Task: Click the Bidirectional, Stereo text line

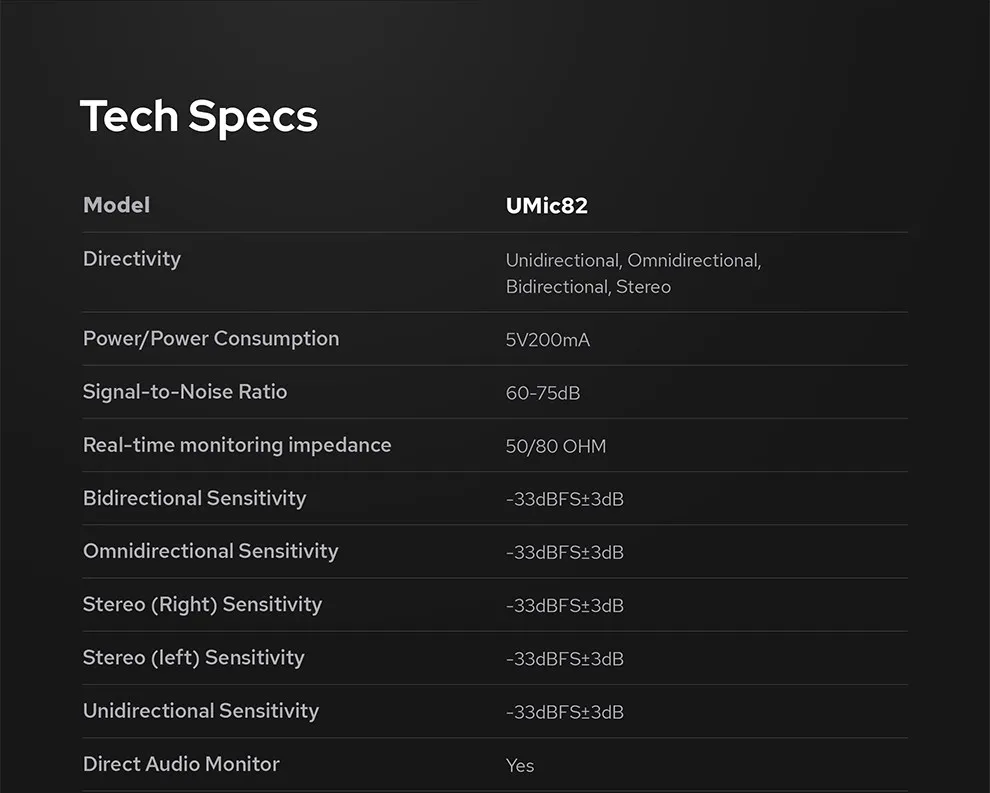Action: point(588,287)
